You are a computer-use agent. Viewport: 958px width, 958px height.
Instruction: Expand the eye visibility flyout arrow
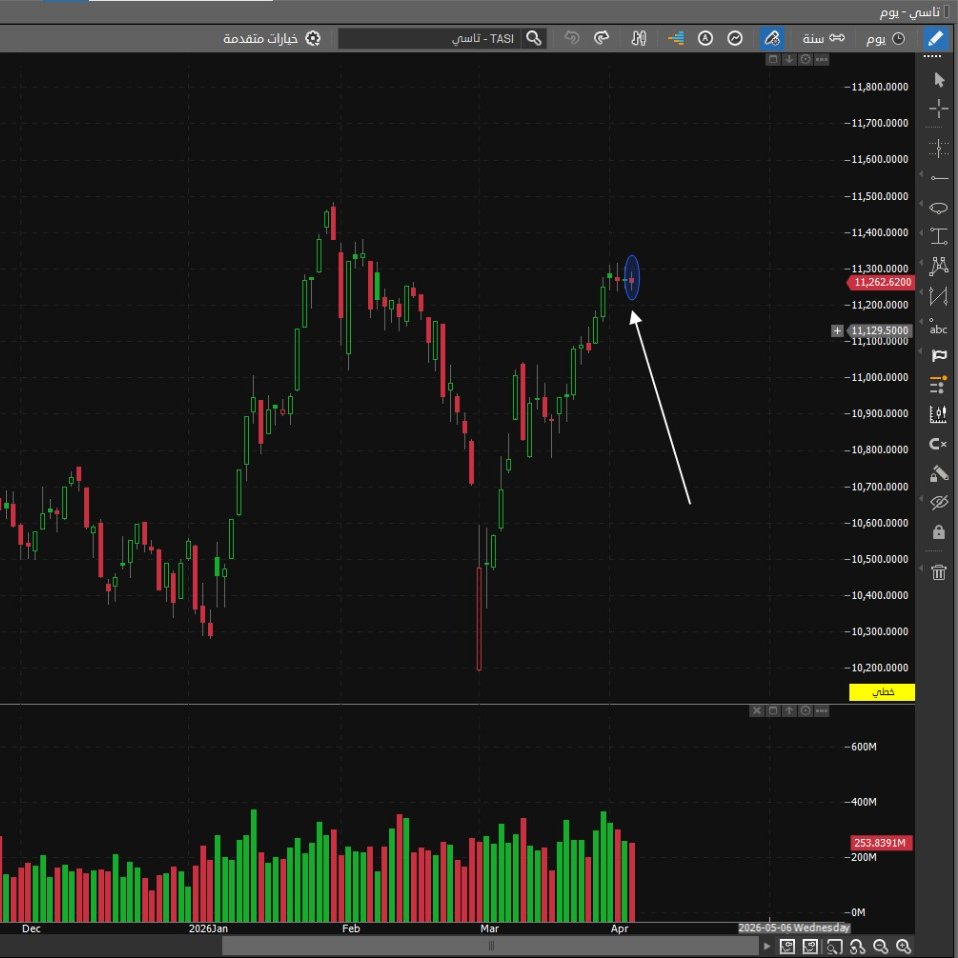921,499
